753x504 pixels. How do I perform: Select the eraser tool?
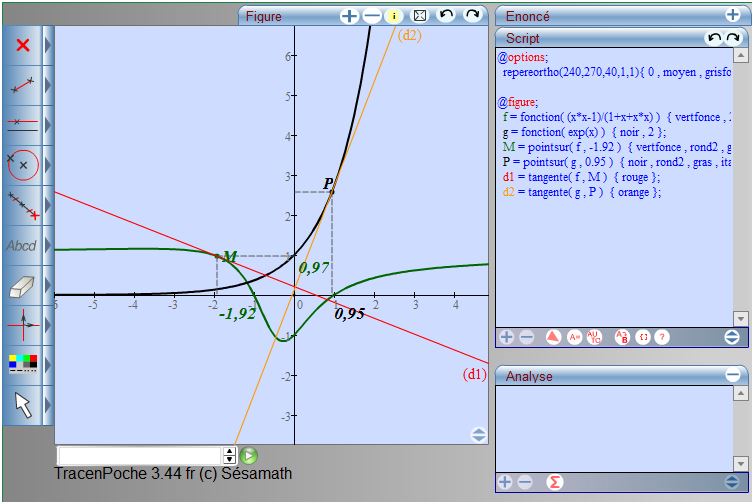coord(22,286)
